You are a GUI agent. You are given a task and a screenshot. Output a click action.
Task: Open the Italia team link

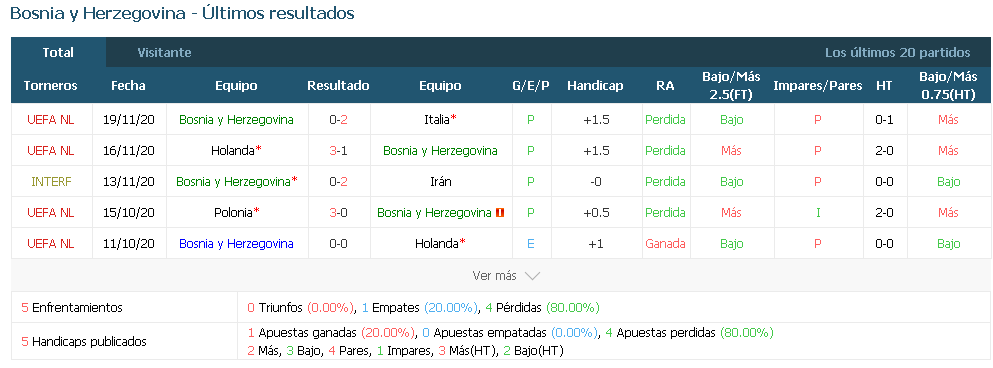[437, 119]
